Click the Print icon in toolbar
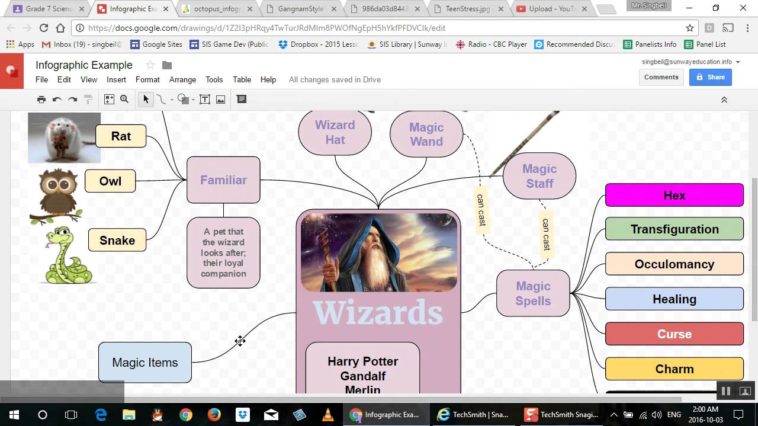758x426 pixels. [41, 99]
